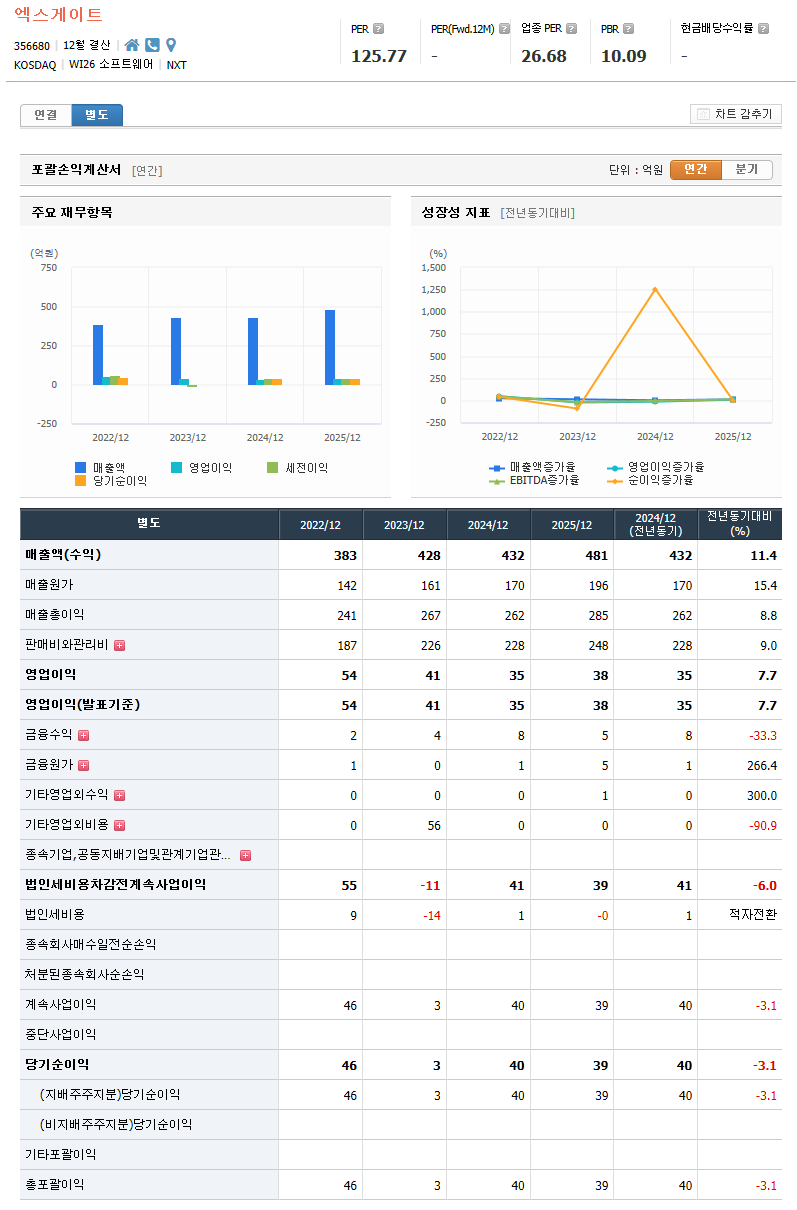Click the 당기순이익 orange legend swatch
Screen dimensions: 797x1210
pos(80,481)
